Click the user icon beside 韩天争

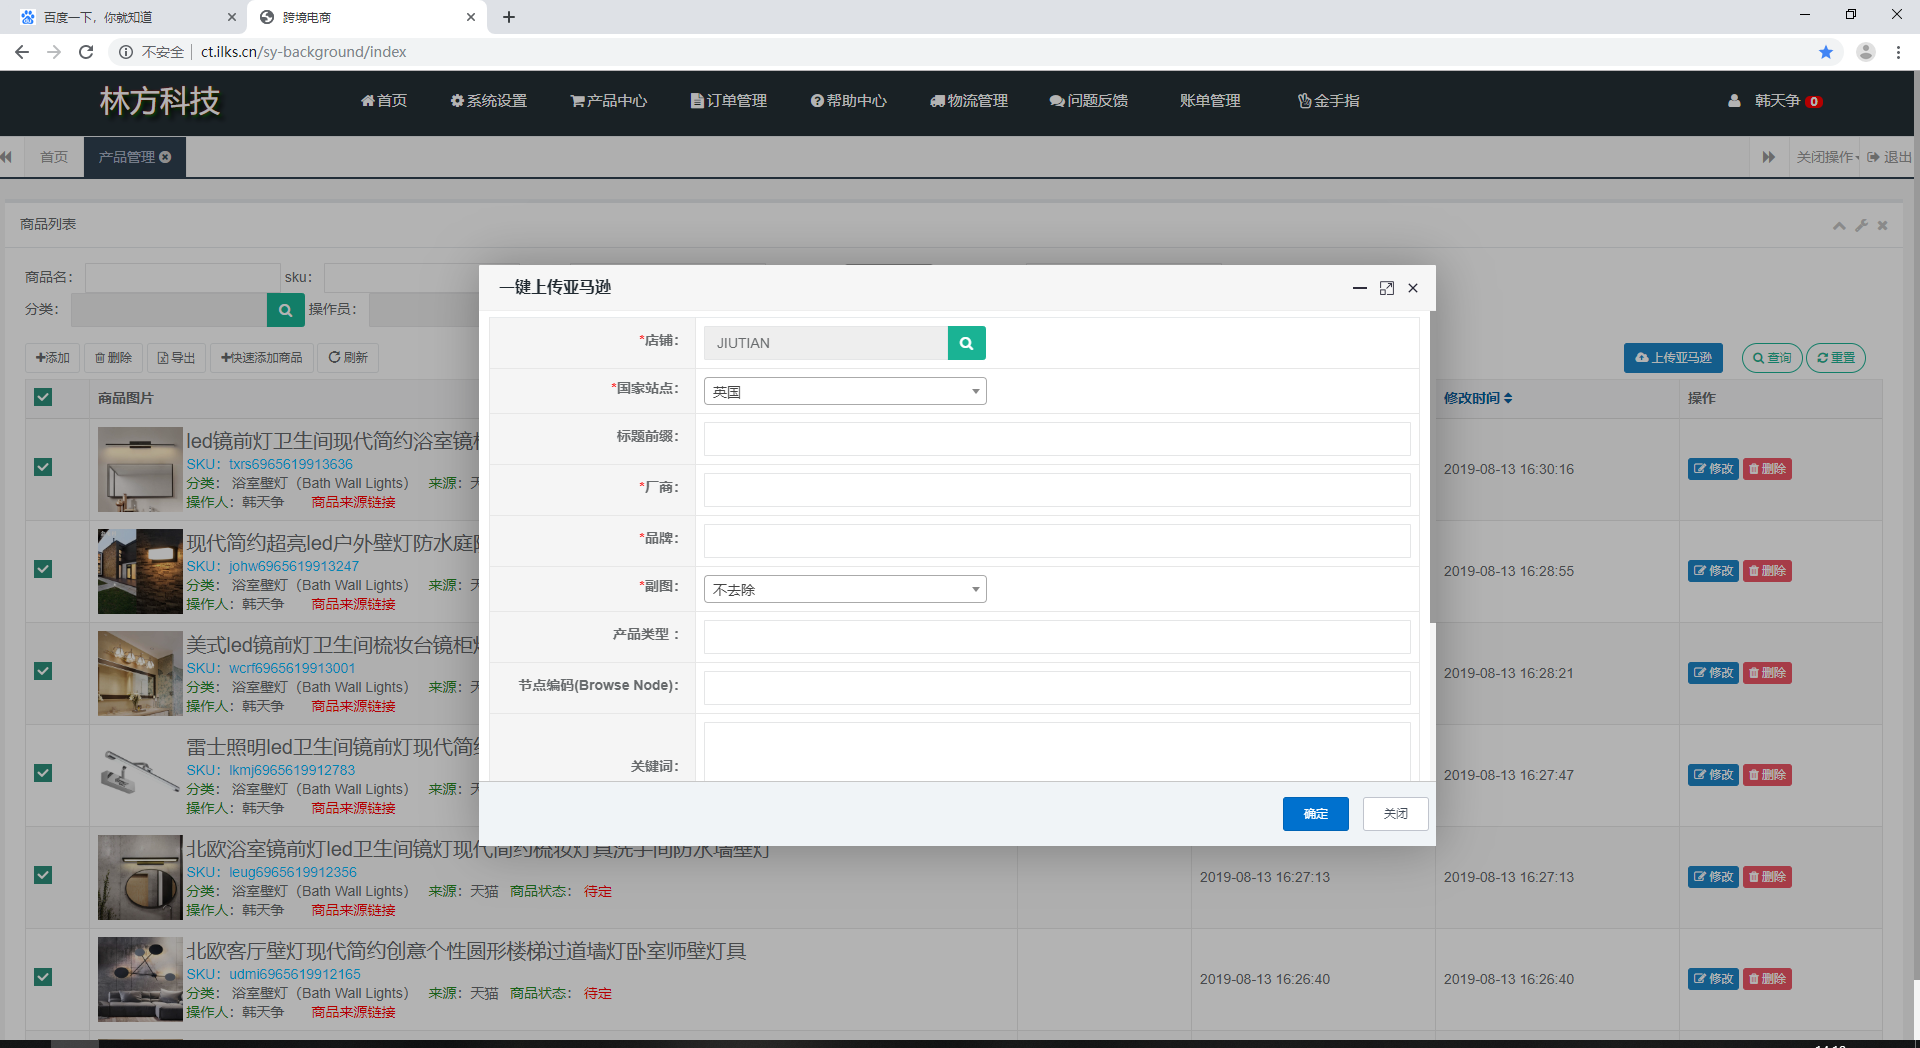(1734, 101)
